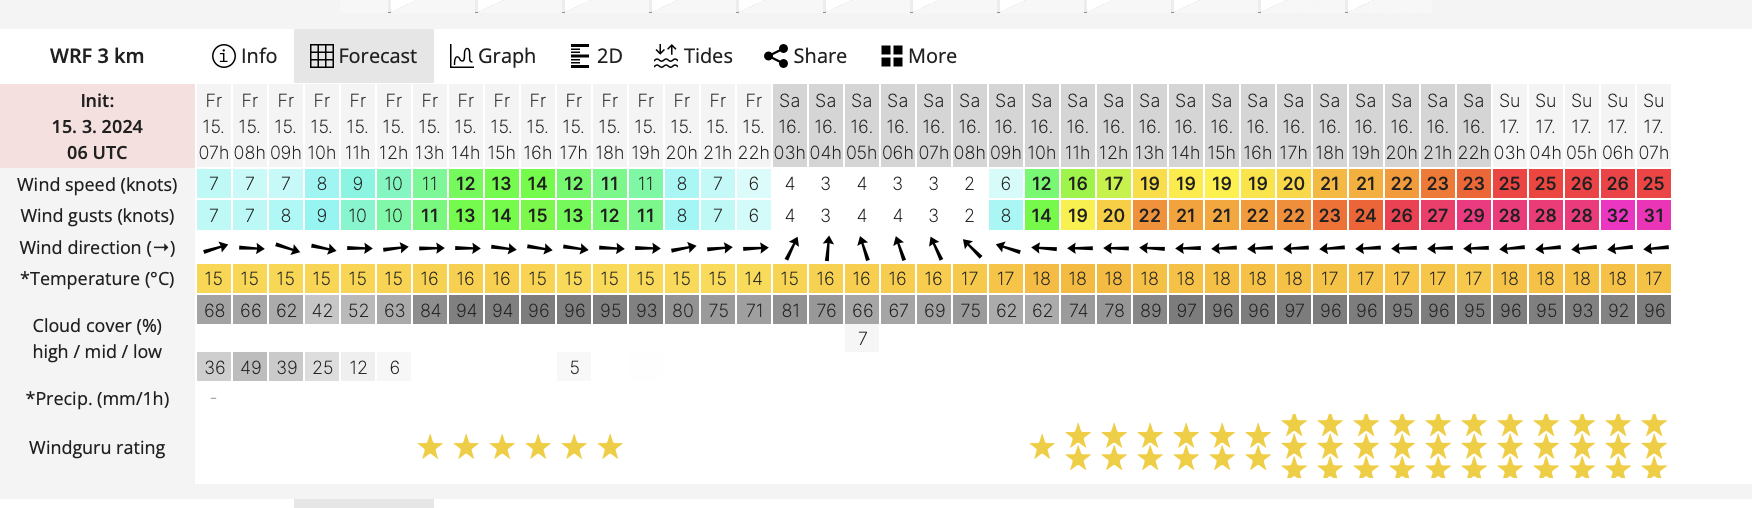Click the north-pointing wind arrow at Sa 04h
1752x508 pixels.
(826, 247)
